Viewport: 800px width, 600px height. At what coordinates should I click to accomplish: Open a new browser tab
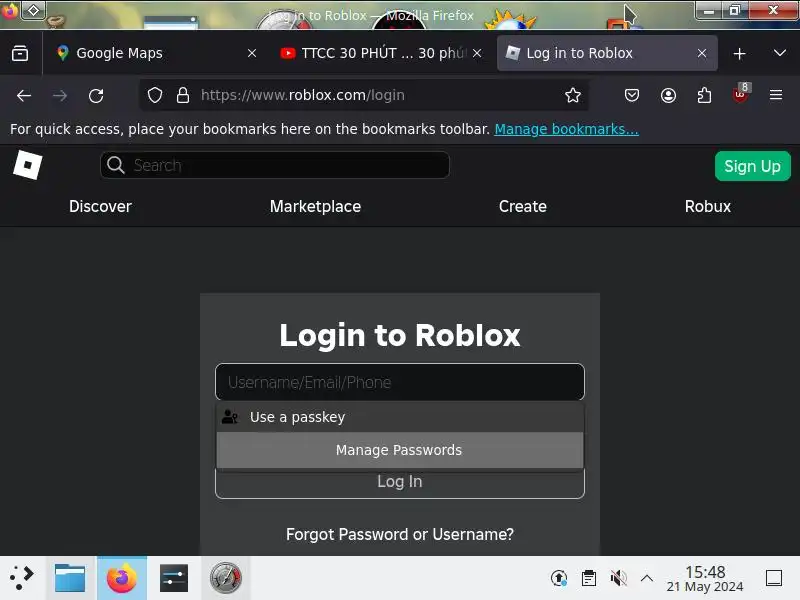739,54
